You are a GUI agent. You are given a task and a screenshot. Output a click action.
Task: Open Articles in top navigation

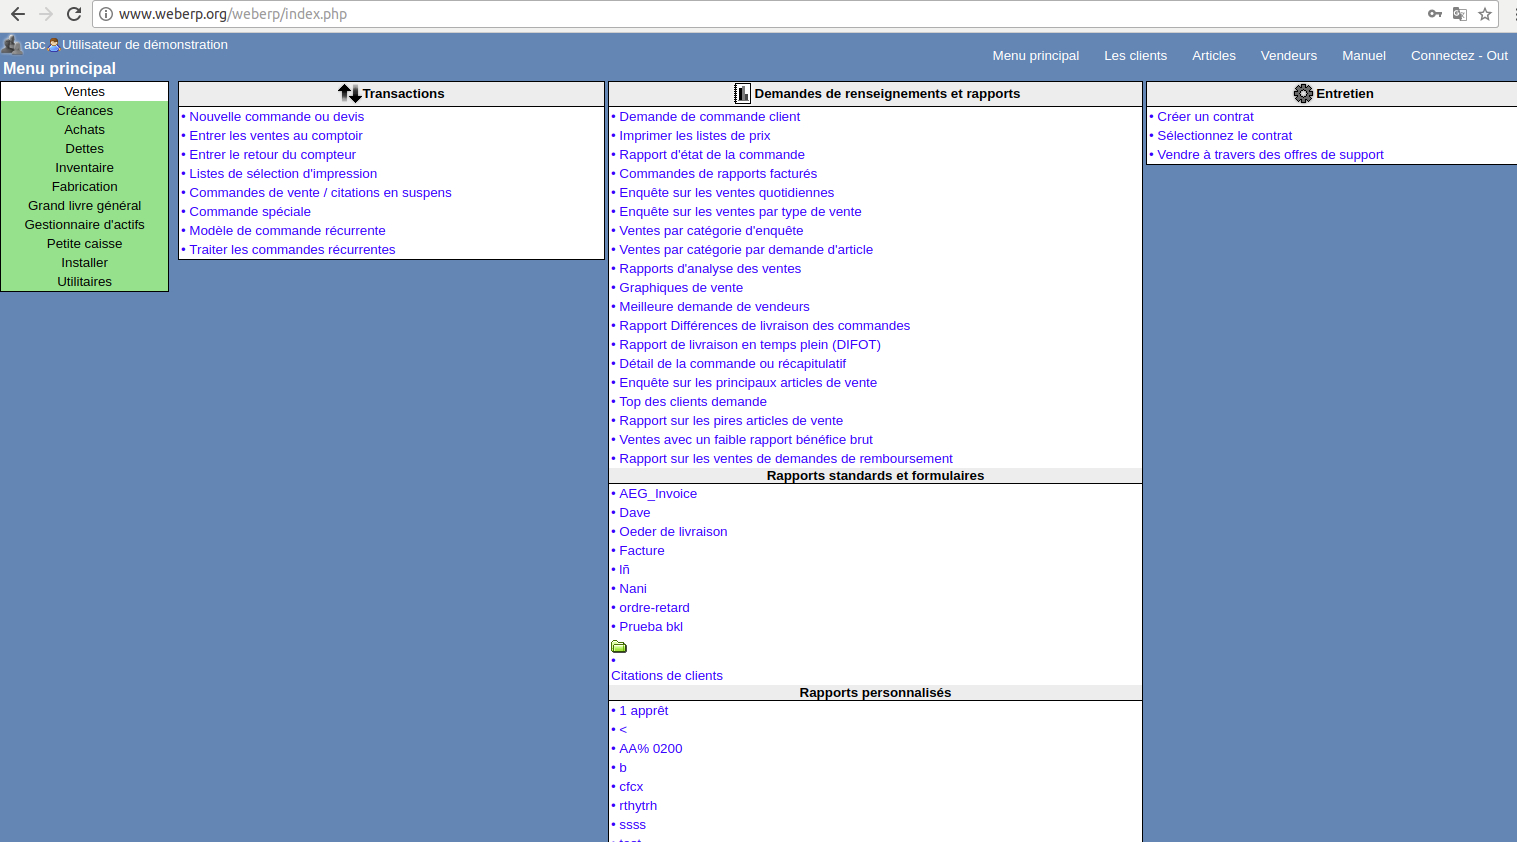pos(1214,55)
